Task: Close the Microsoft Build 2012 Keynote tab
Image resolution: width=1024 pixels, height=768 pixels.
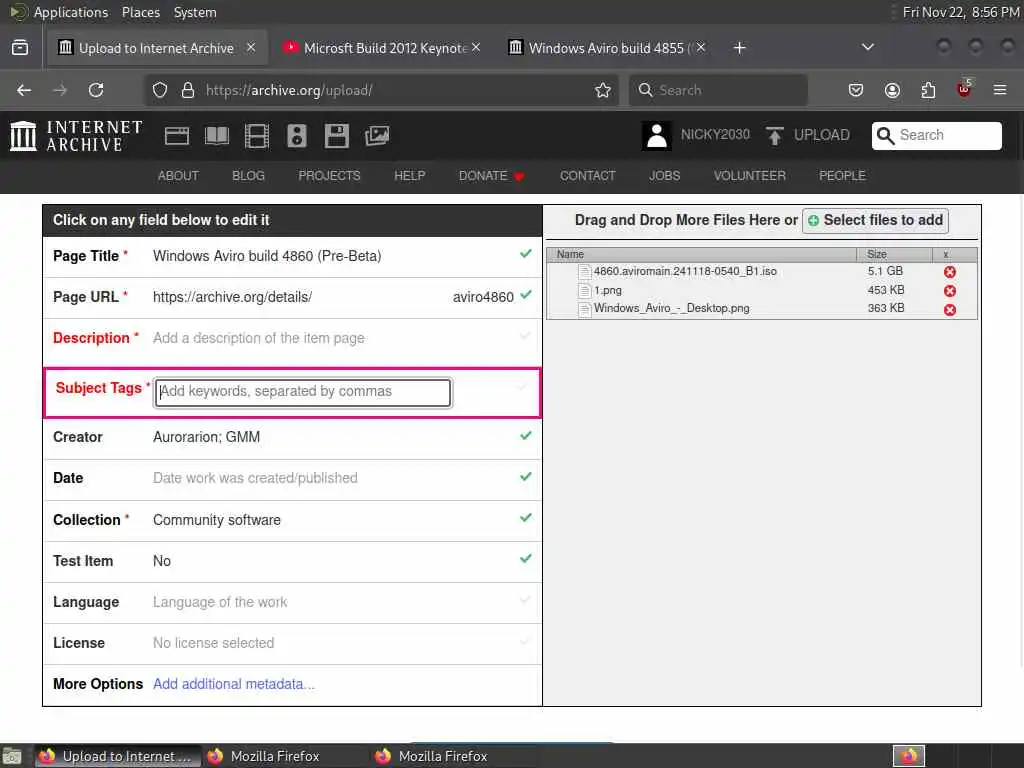Action: (476, 48)
